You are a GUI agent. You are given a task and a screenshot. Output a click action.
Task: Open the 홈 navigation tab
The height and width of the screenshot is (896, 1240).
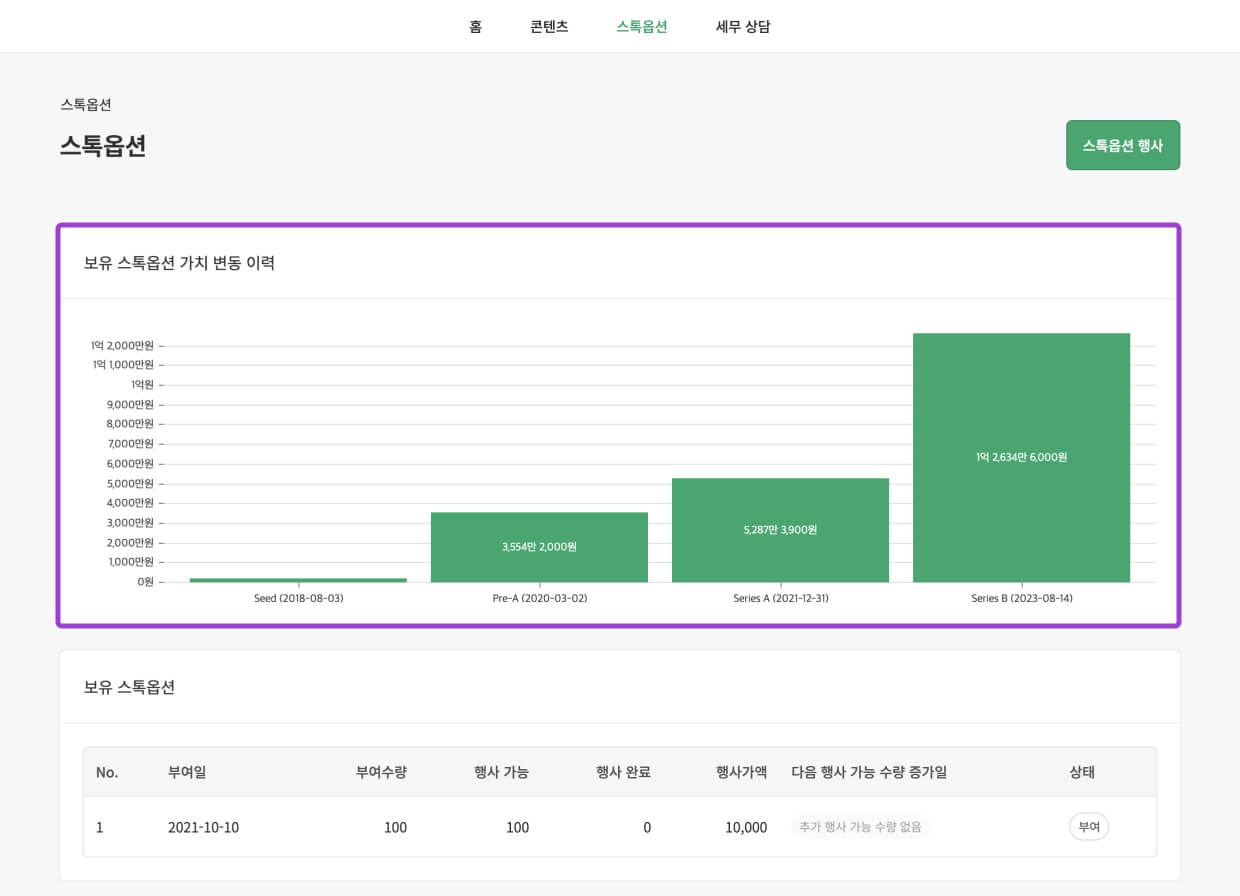(475, 27)
